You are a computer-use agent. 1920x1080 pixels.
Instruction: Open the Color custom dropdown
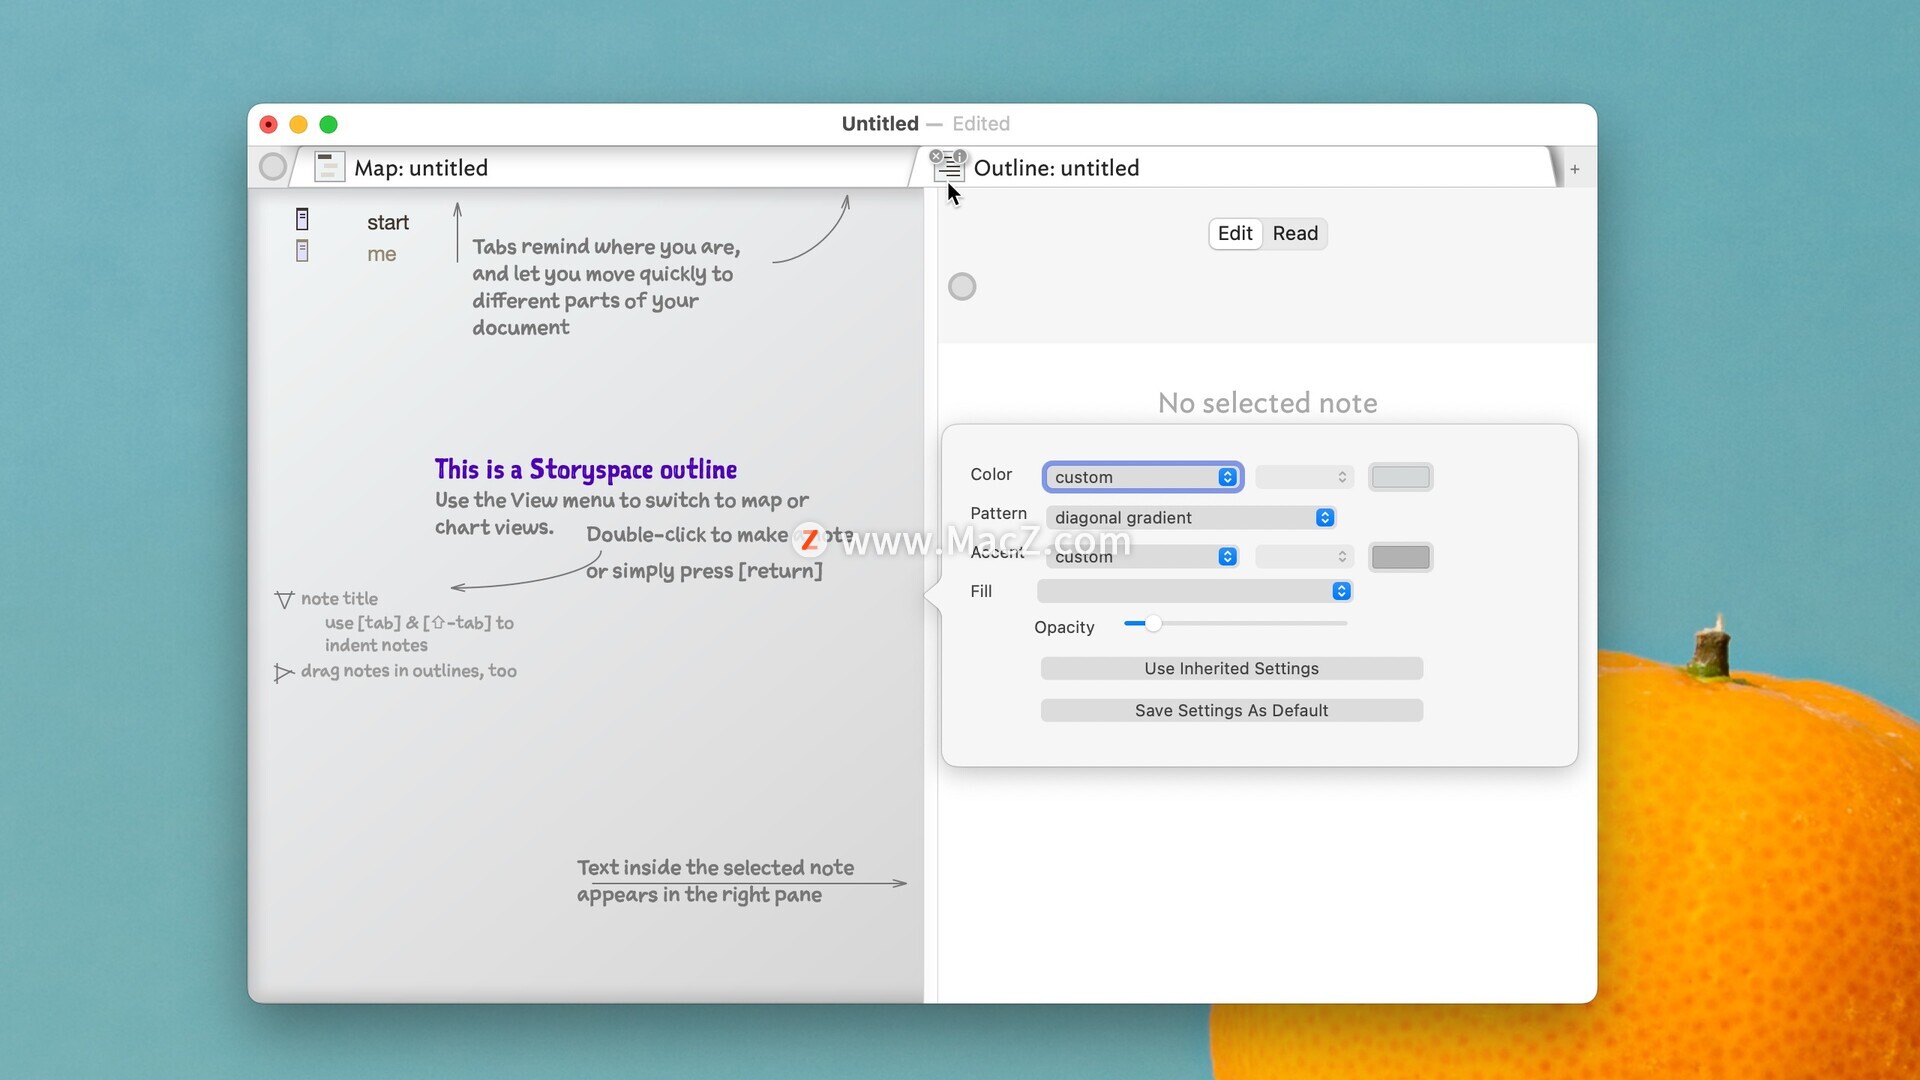coord(1142,477)
